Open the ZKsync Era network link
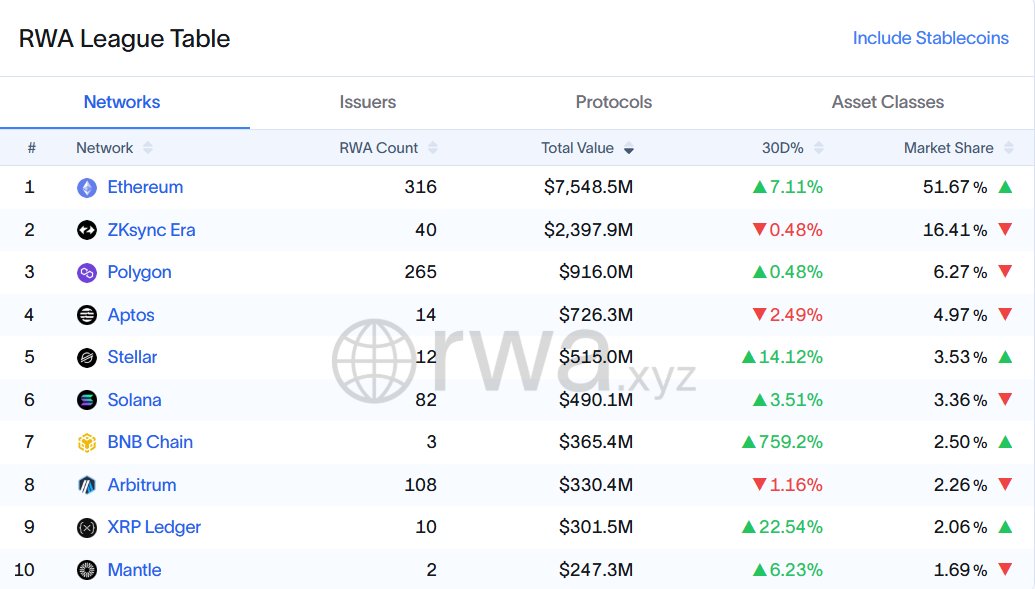Viewport: 1035px width, 589px height. [151, 230]
